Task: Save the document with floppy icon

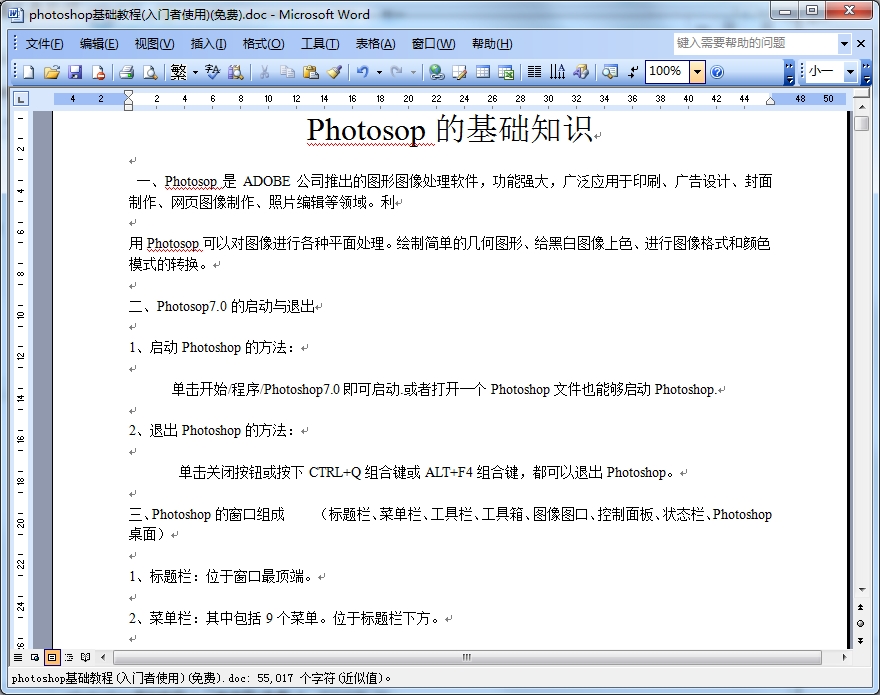Action: click(x=75, y=72)
